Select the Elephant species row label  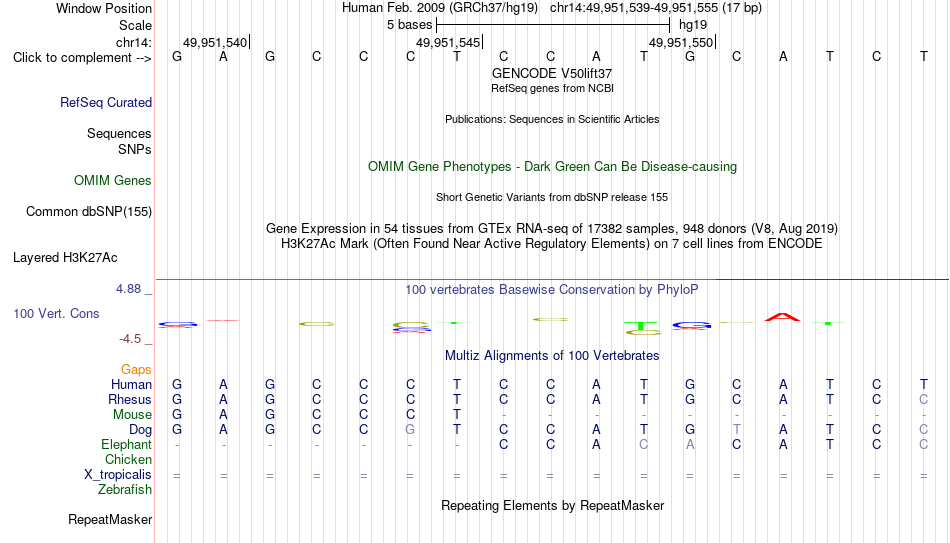pyautogui.click(x=126, y=444)
